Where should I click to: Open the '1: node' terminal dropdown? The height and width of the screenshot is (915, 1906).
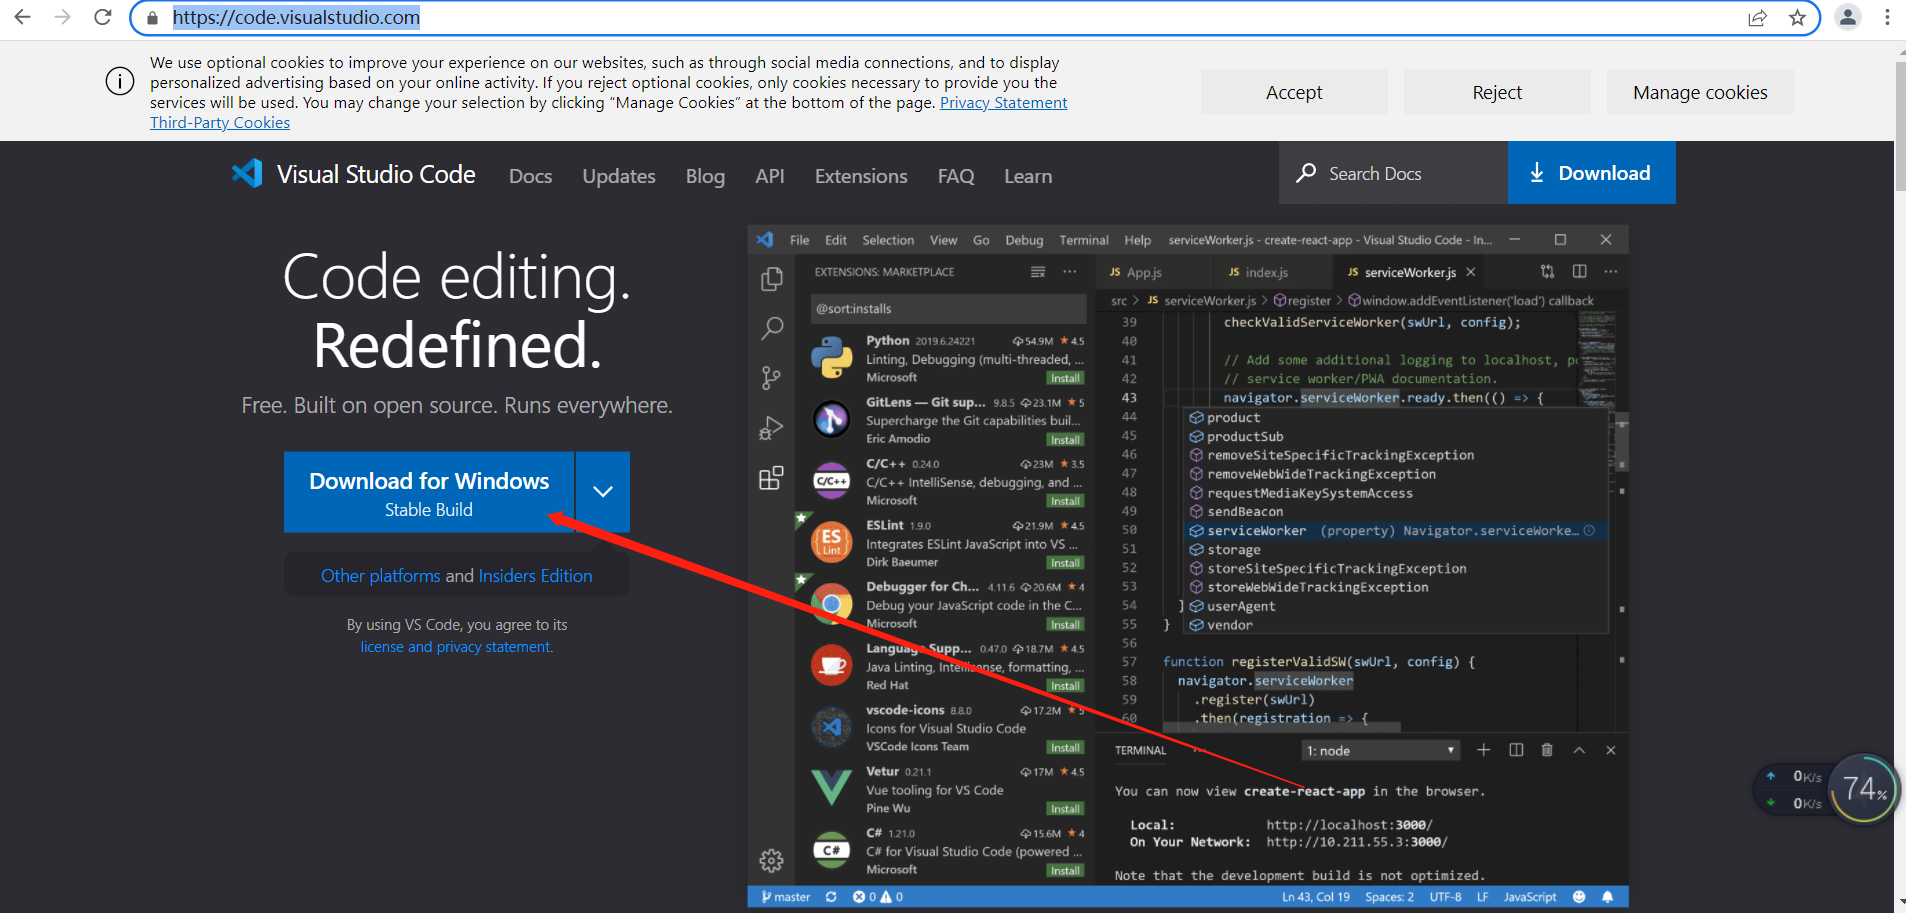[x=1380, y=749]
